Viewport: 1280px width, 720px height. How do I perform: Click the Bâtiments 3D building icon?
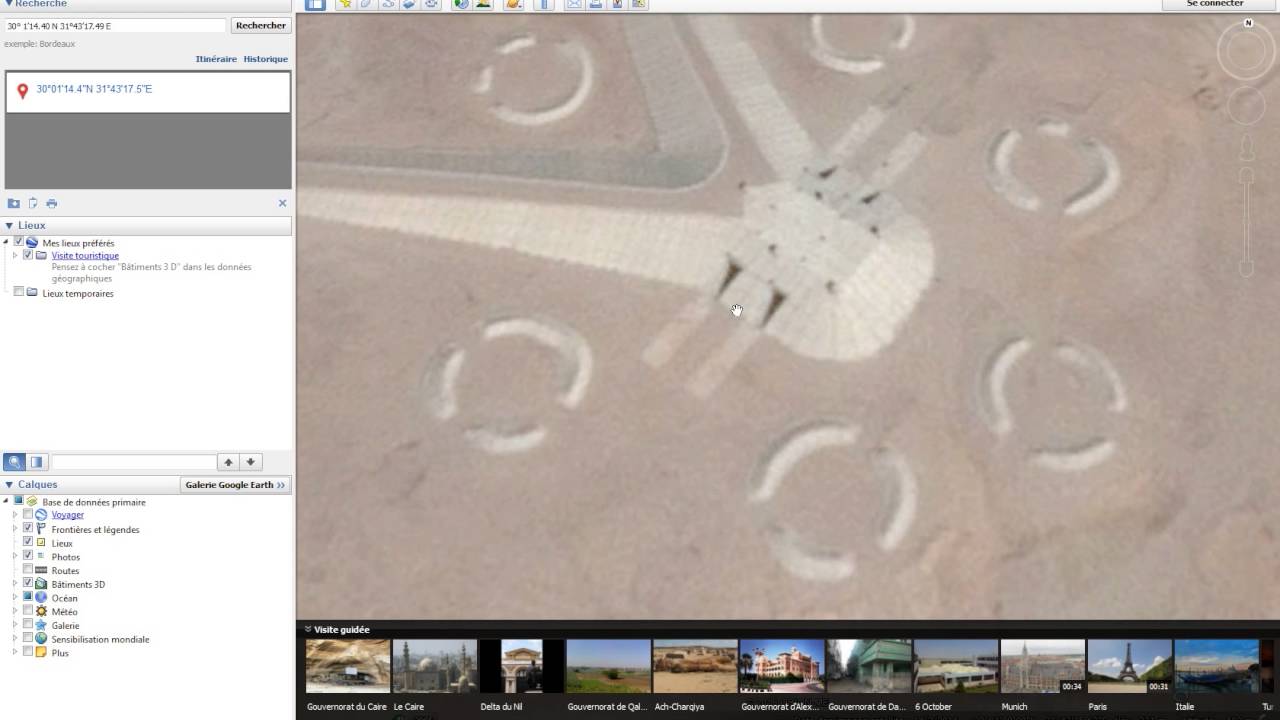tap(41, 583)
